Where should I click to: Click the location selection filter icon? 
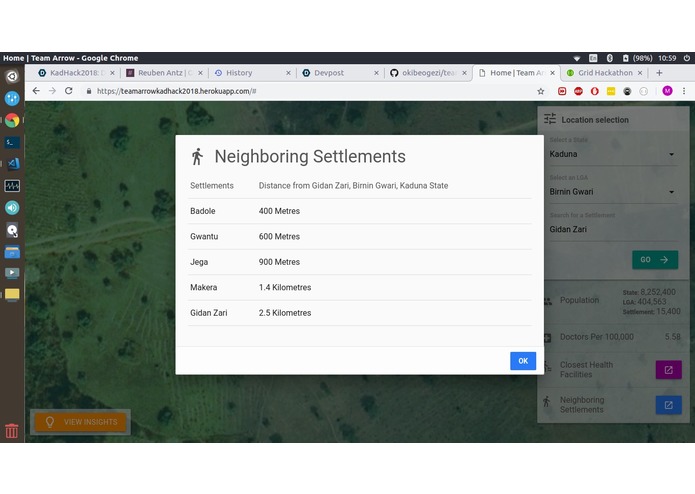tap(550, 119)
